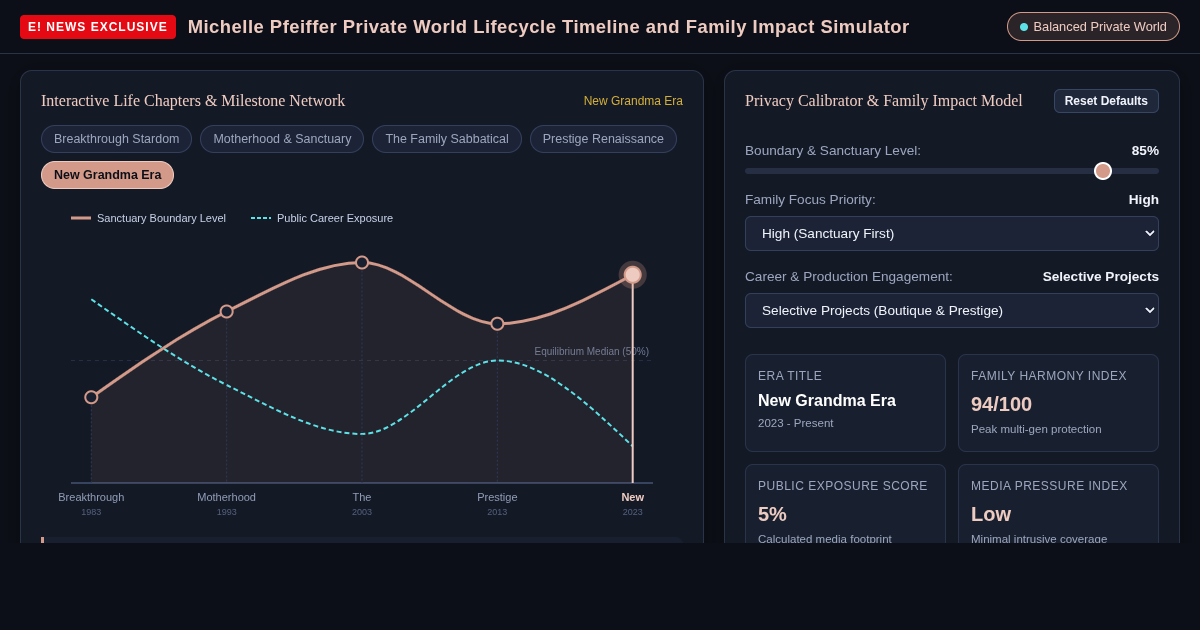Click the Era Title card
1200x630 pixels.
pos(845,403)
